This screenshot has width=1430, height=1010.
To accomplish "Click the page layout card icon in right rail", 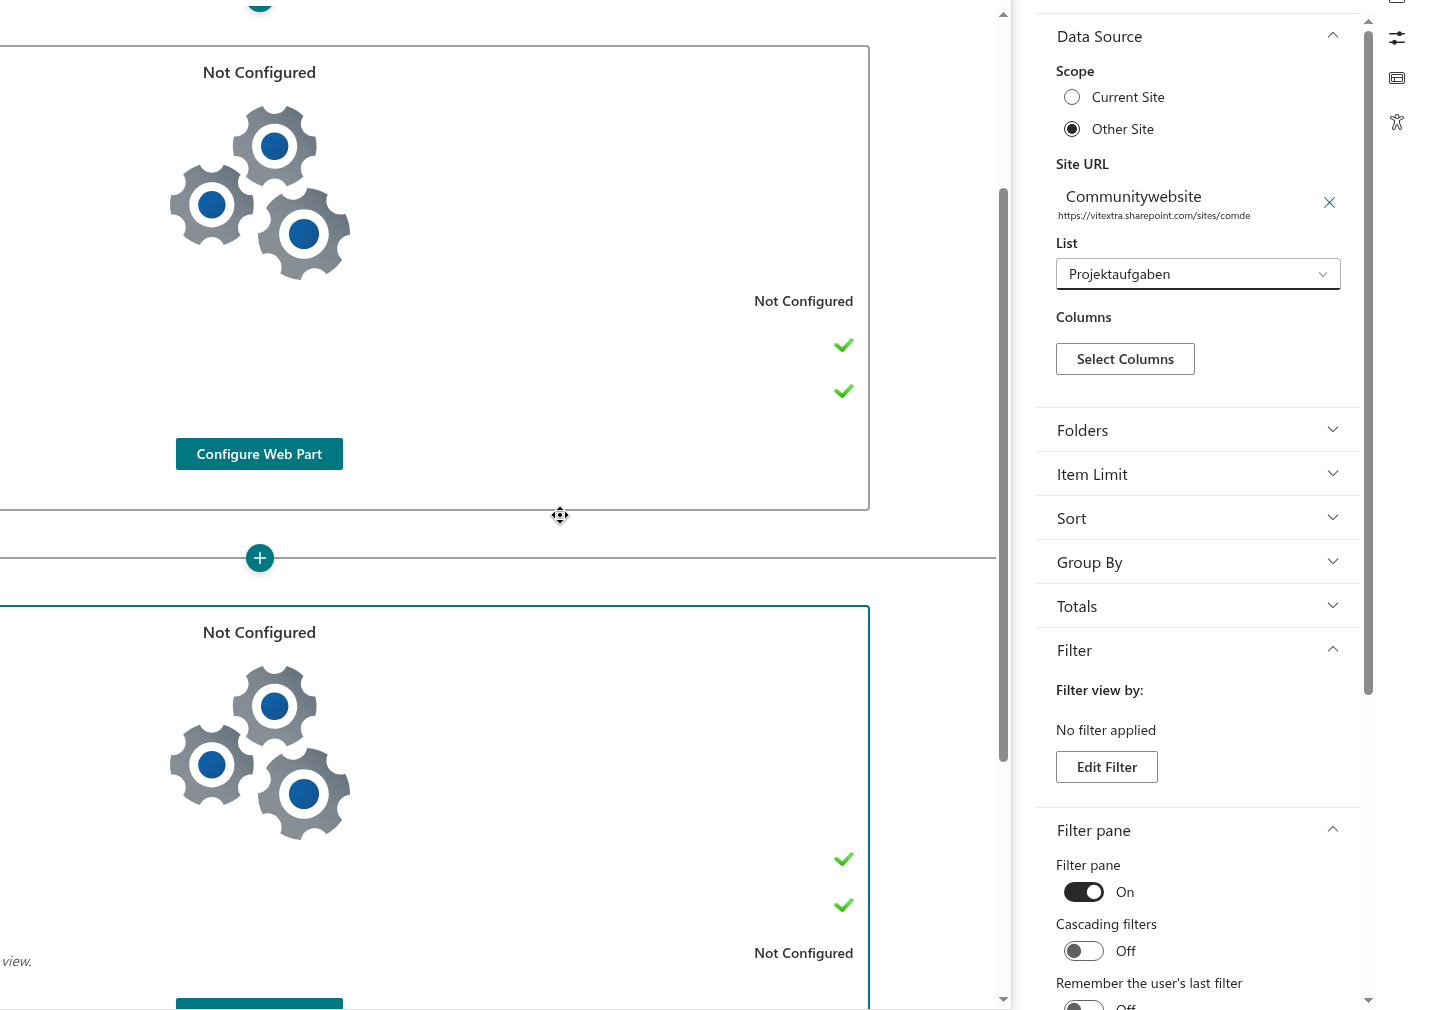I will 1397,78.
